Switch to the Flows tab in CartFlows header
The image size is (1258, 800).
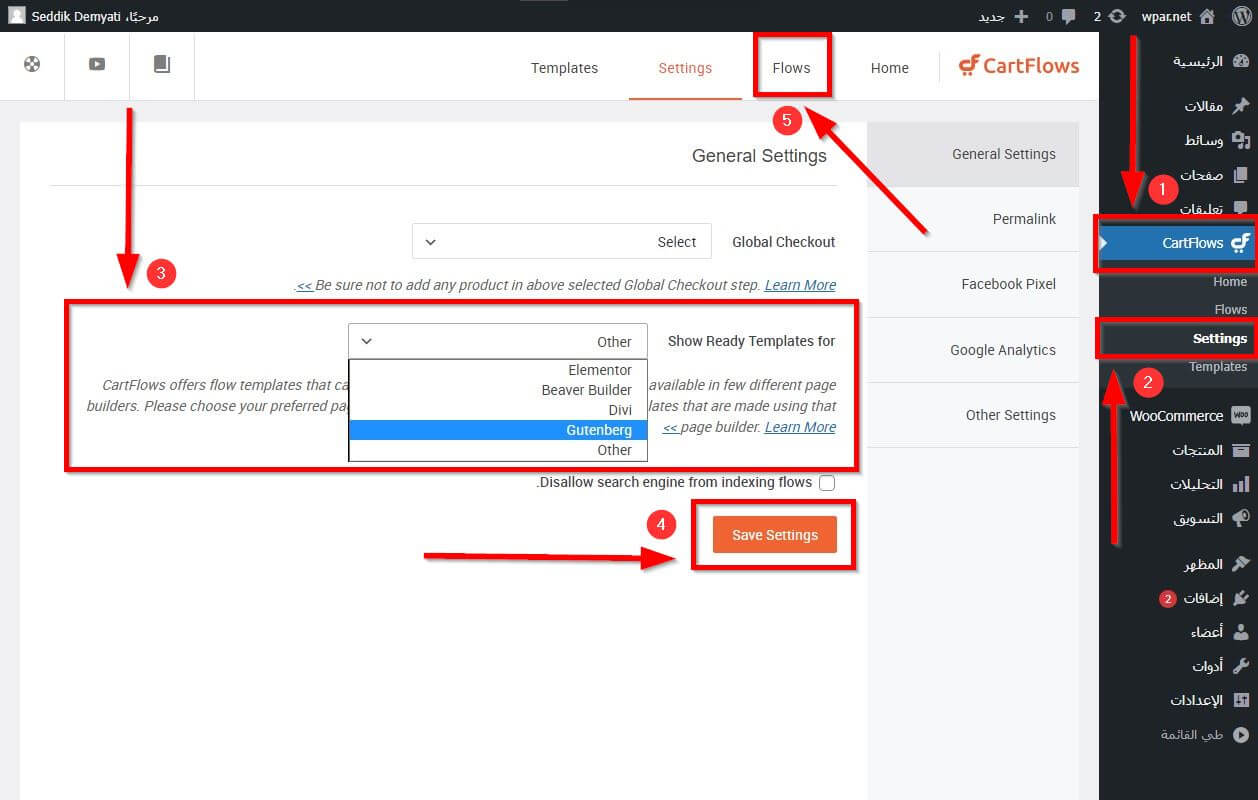791,68
